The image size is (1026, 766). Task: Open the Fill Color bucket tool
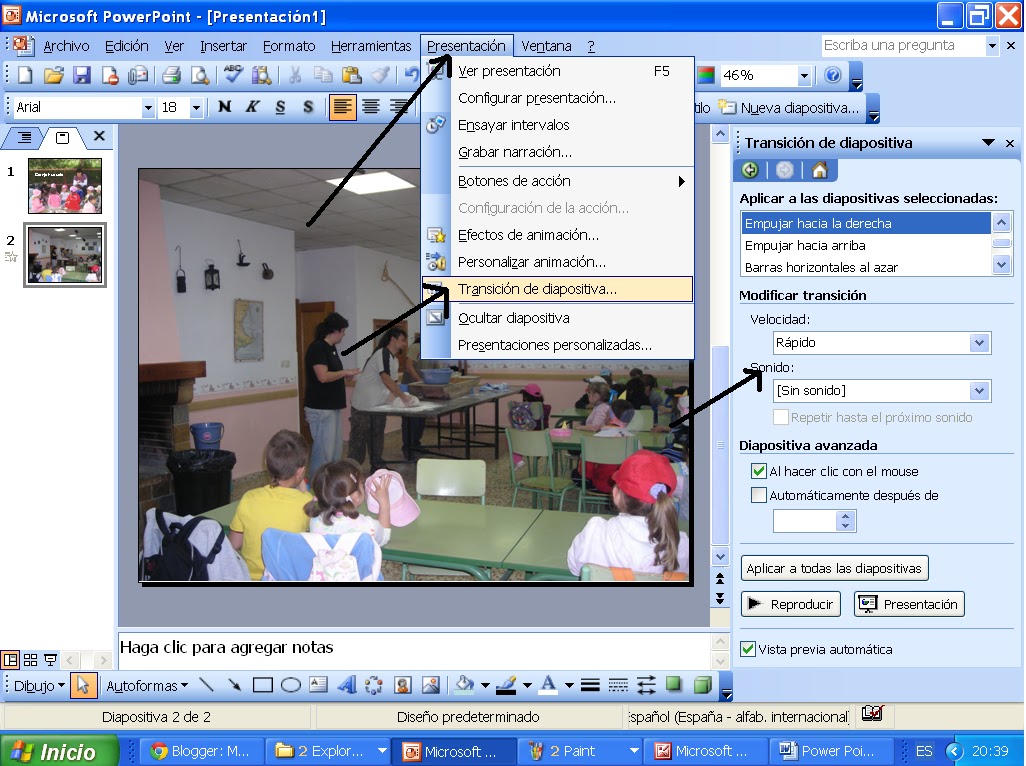[x=464, y=685]
